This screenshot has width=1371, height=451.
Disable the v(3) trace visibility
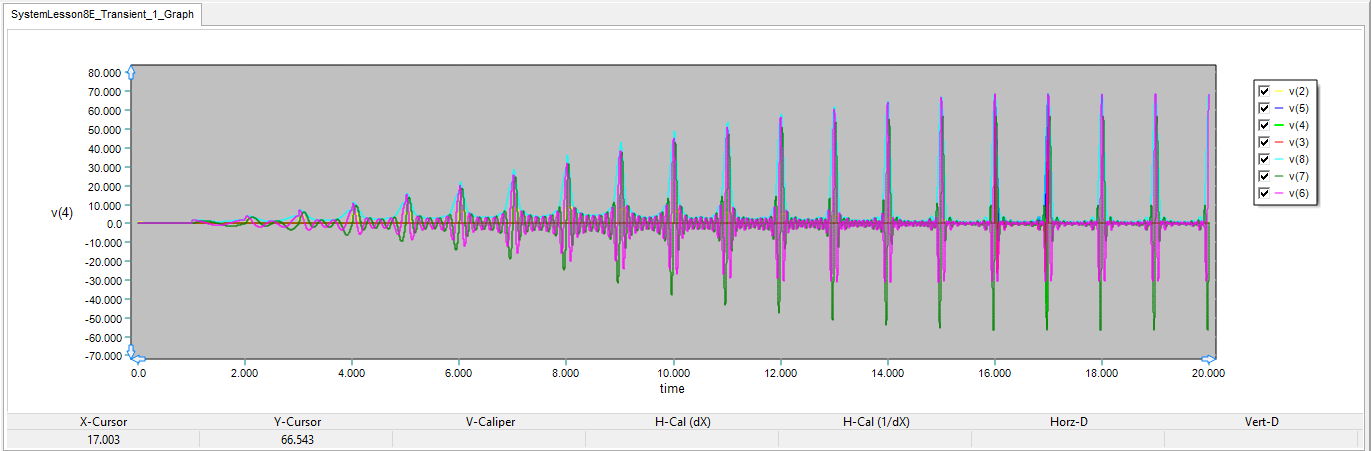pyautogui.click(x=1264, y=142)
